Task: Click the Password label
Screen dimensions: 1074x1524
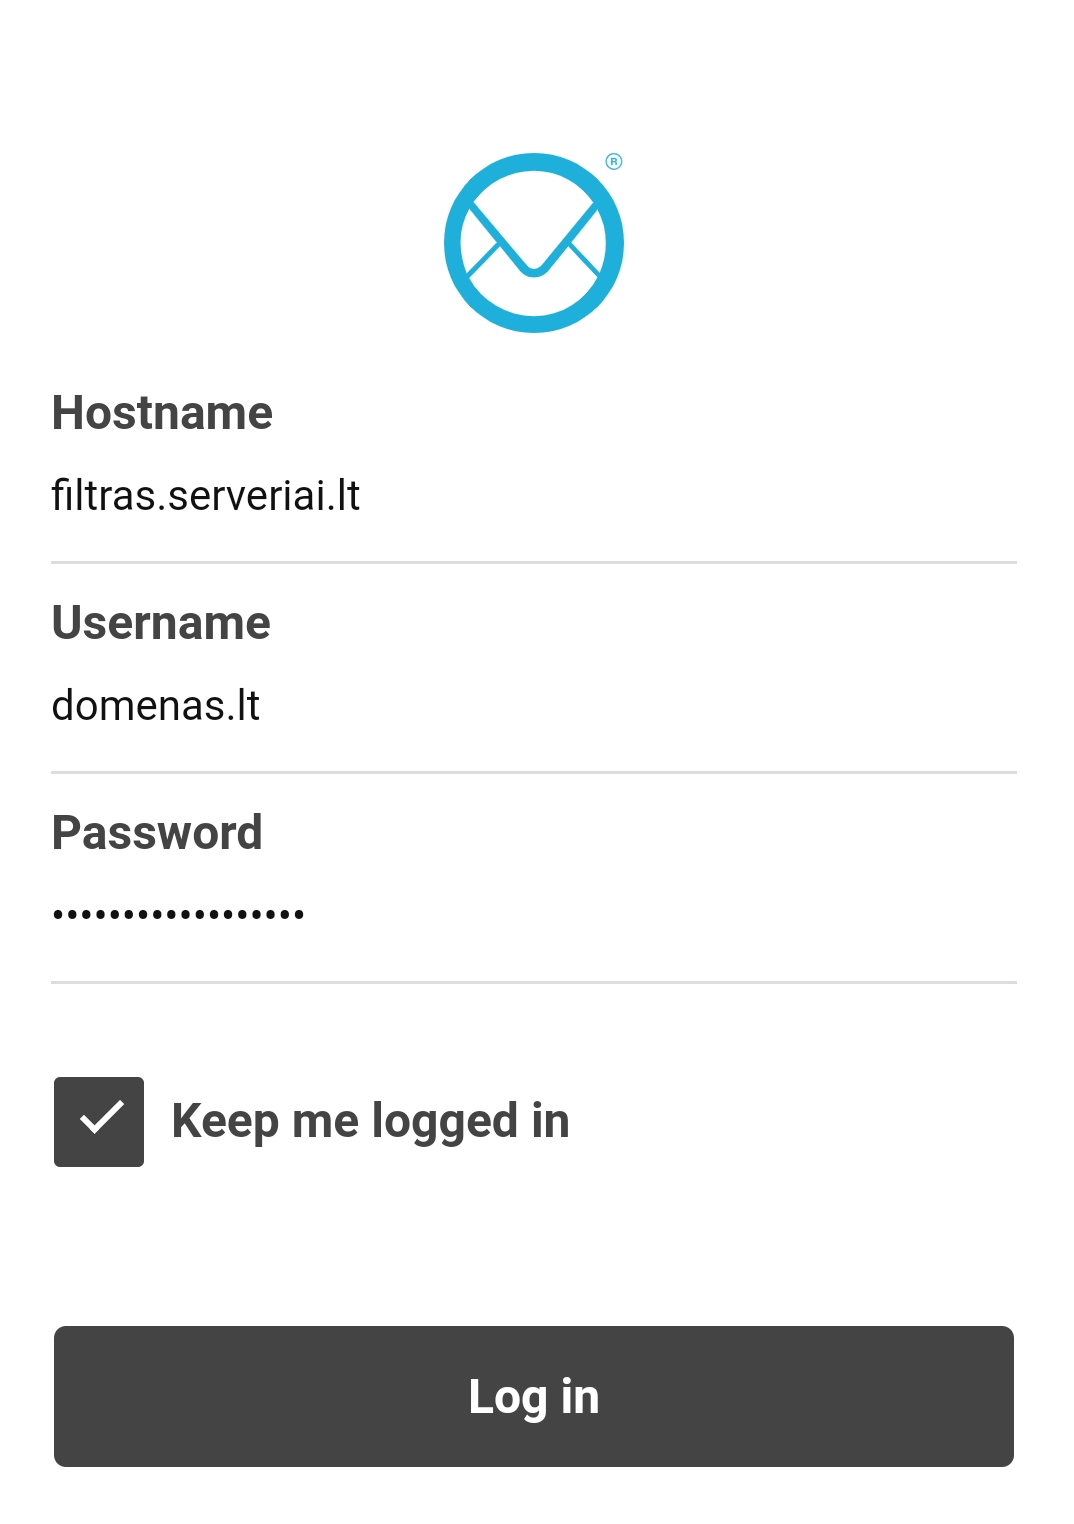Action: 157,833
